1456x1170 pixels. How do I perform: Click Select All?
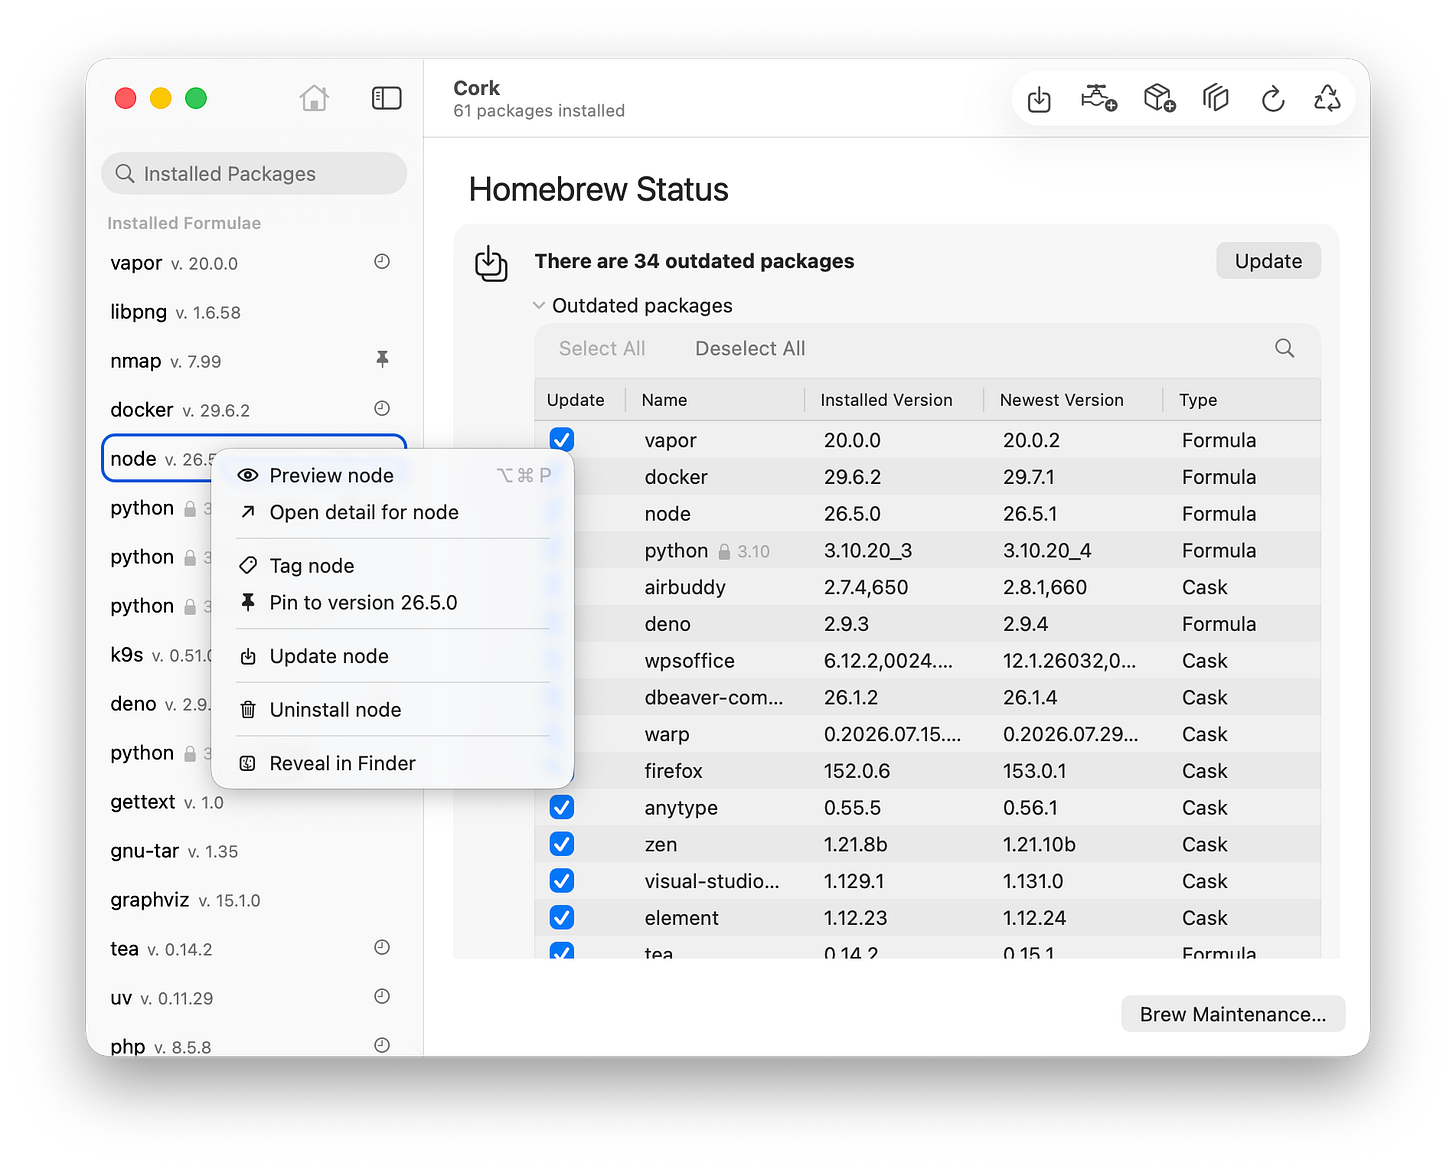pyautogui.click(x=602, y=348)
